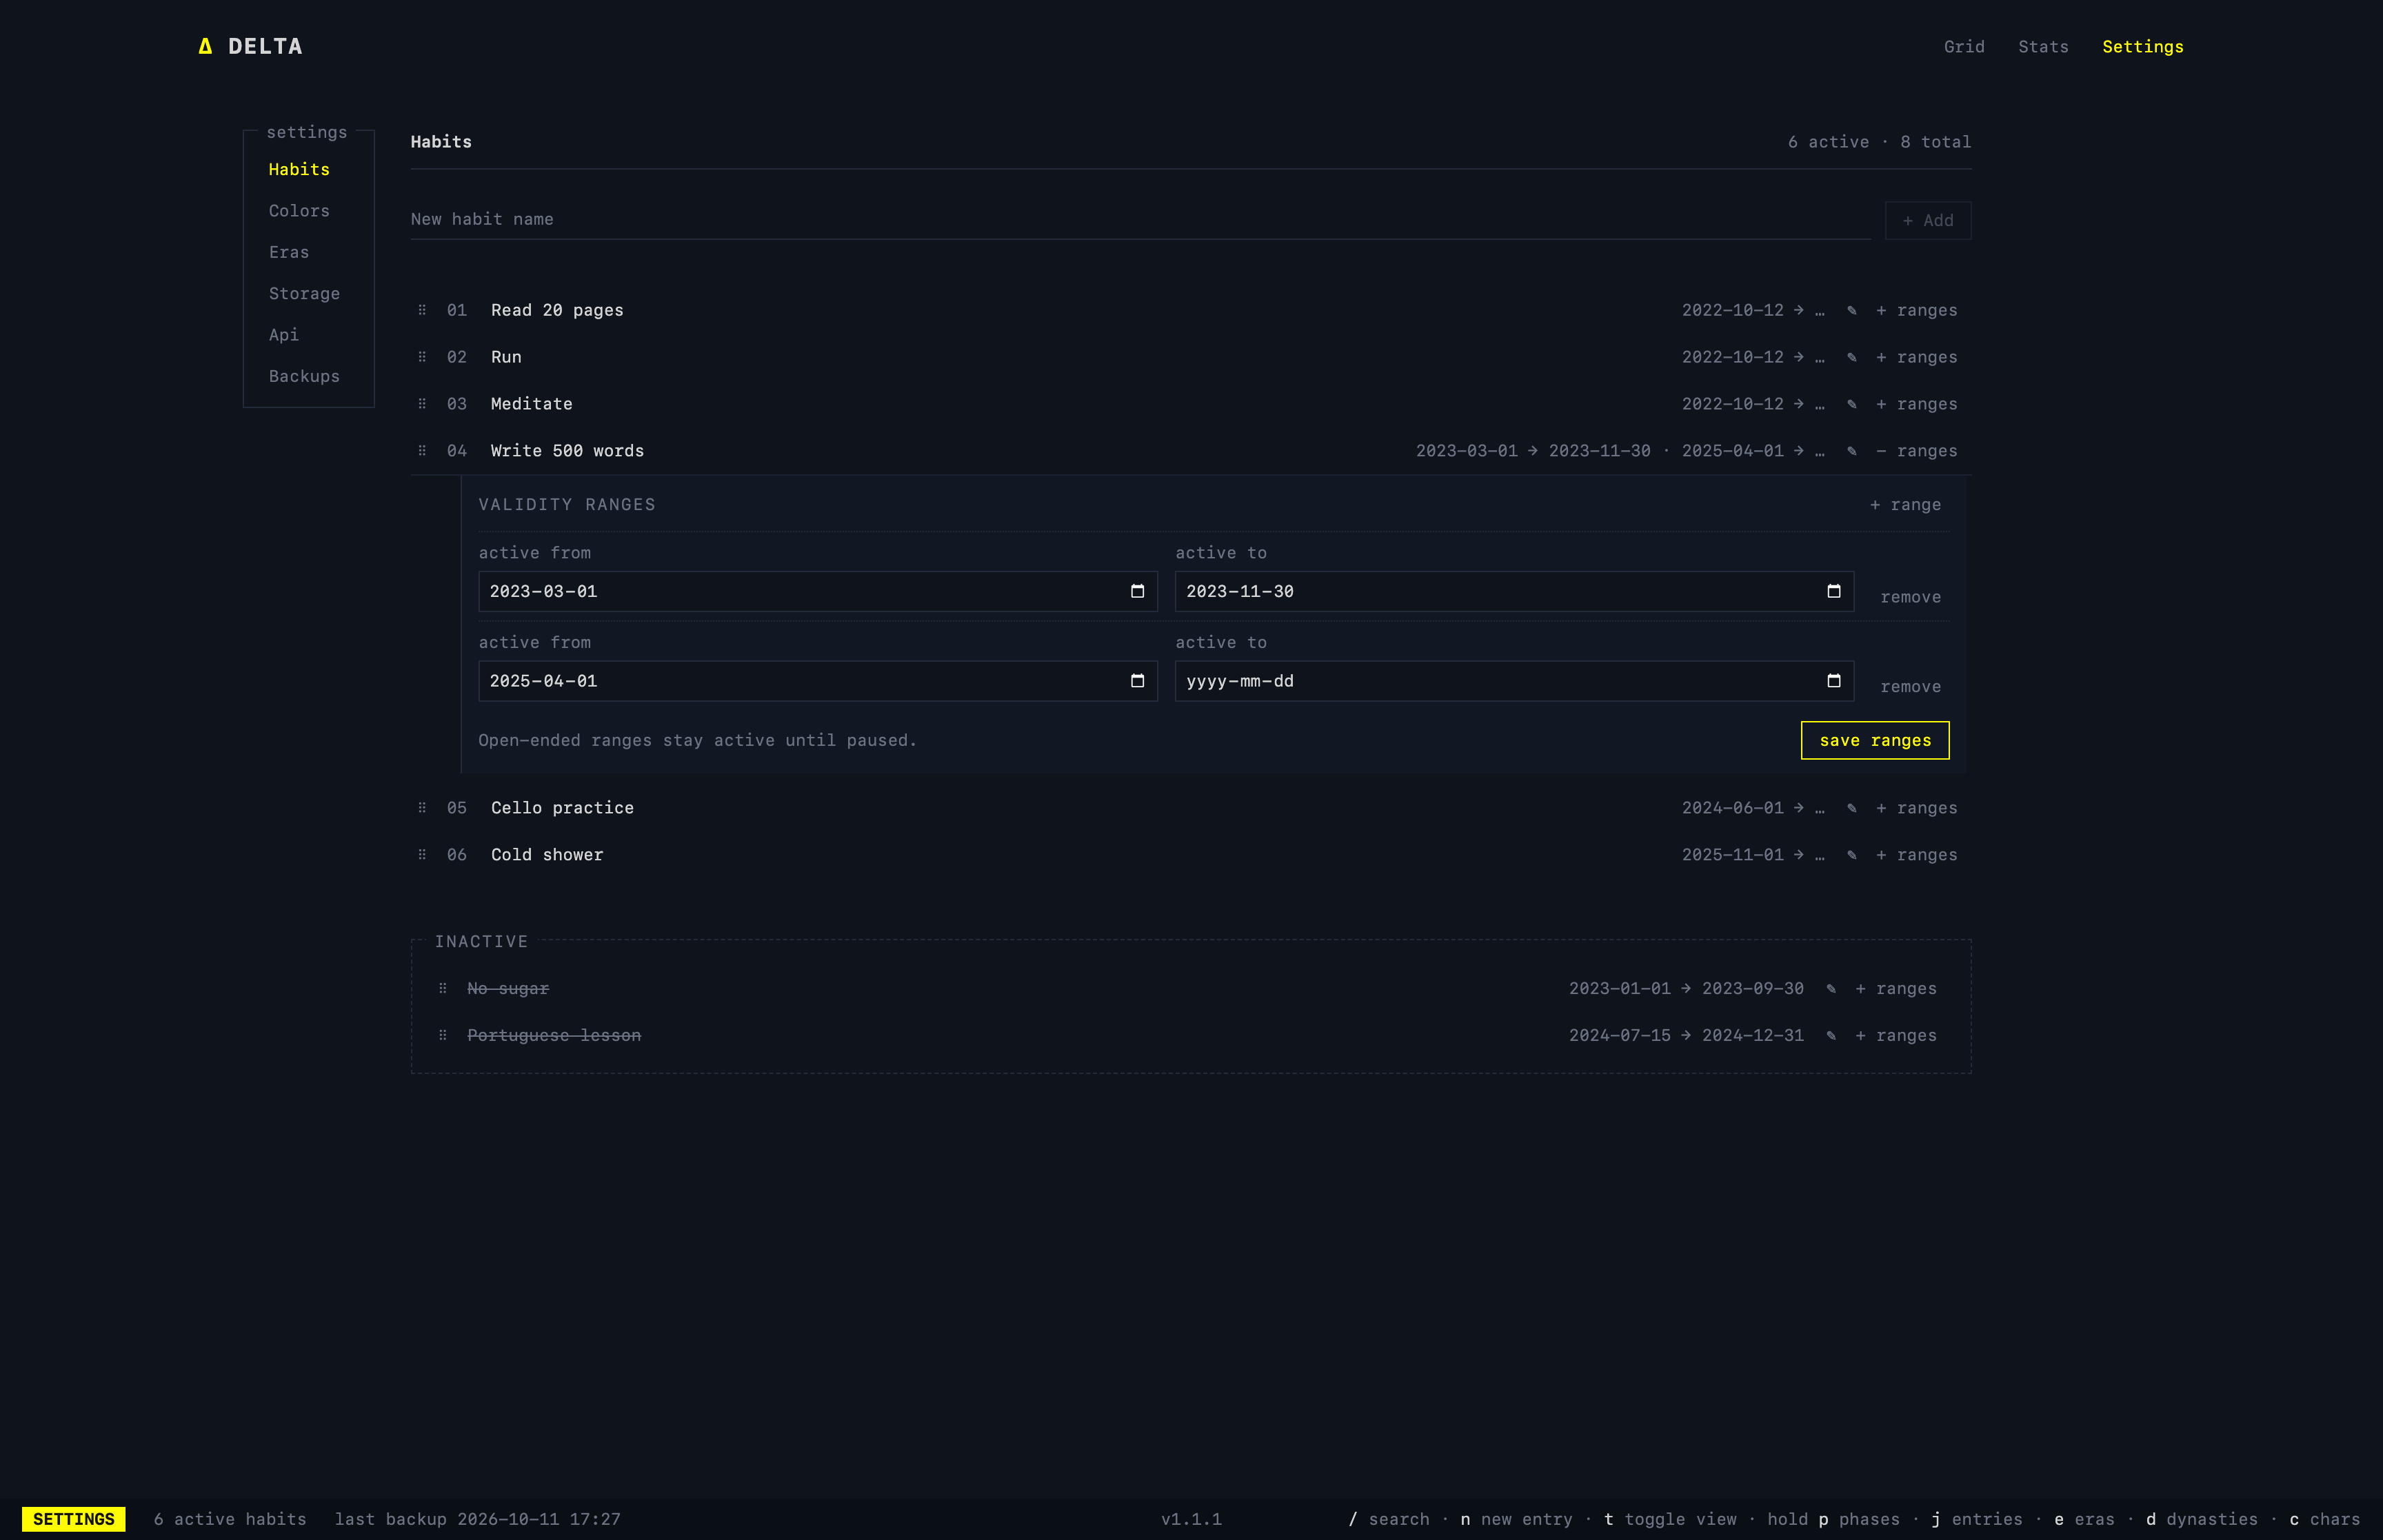Select Colors in settings sidebar

[x=299, y=211]
